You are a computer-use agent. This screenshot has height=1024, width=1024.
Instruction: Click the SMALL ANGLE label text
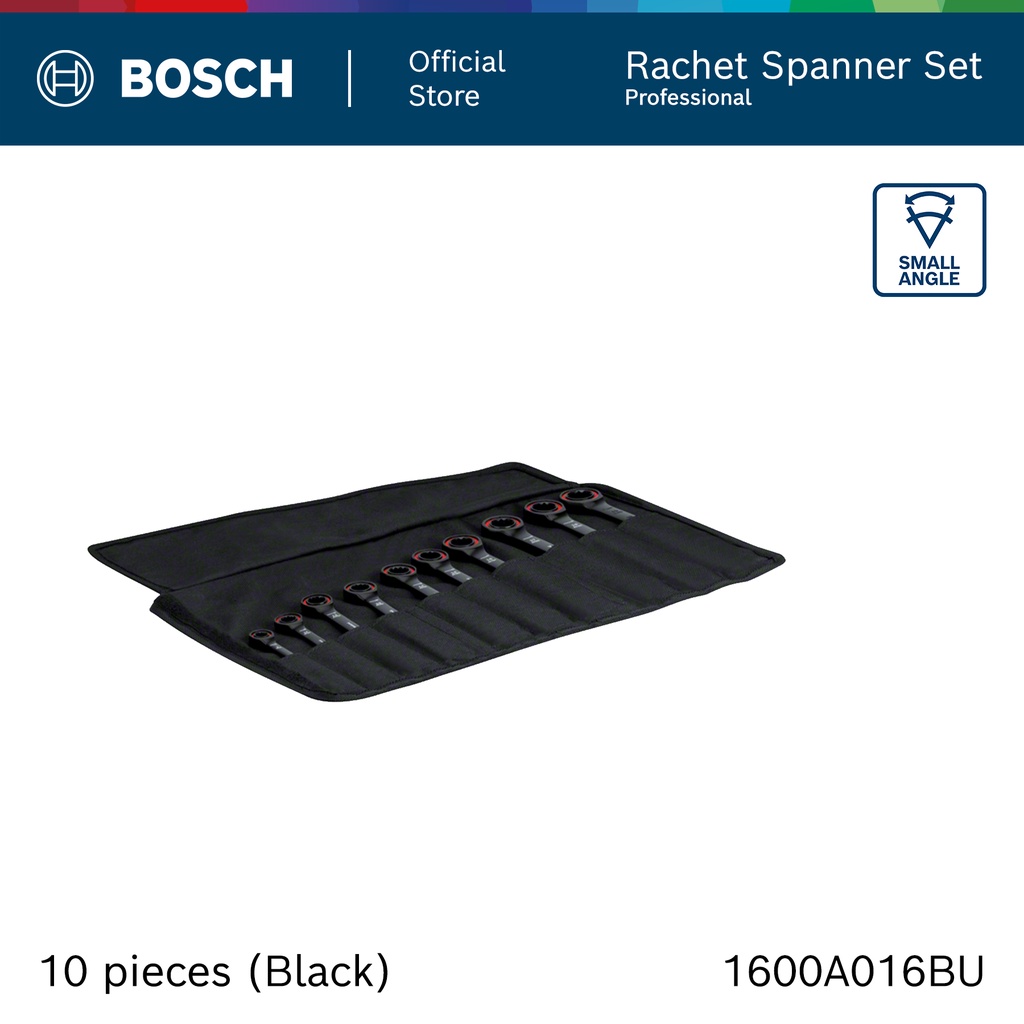(929, 271)
